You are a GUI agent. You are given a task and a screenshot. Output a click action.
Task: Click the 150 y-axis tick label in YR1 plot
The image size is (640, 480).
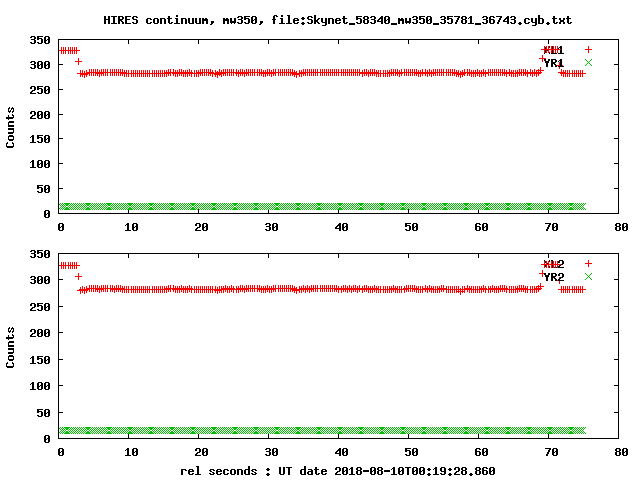pos(40,139)
